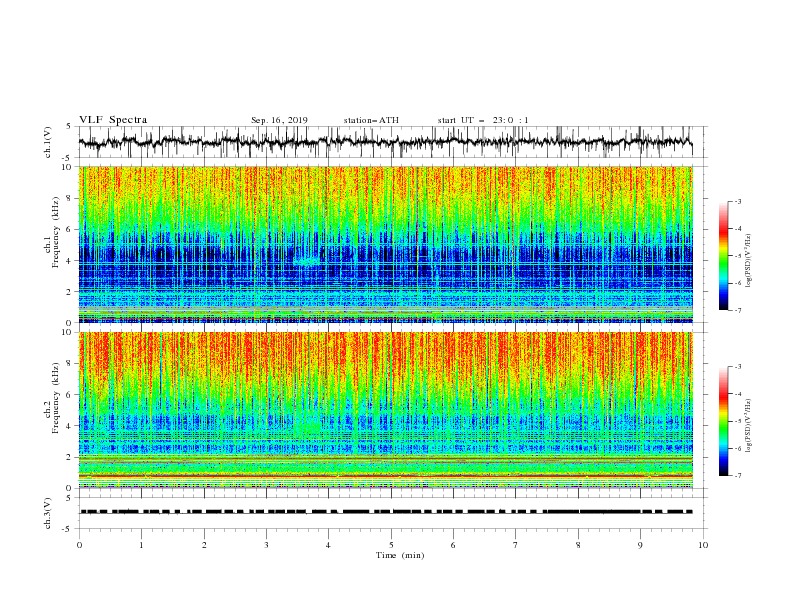Click the "station=ATH" header label
This screenshot has height=612, width=792.
coord(371,120)
